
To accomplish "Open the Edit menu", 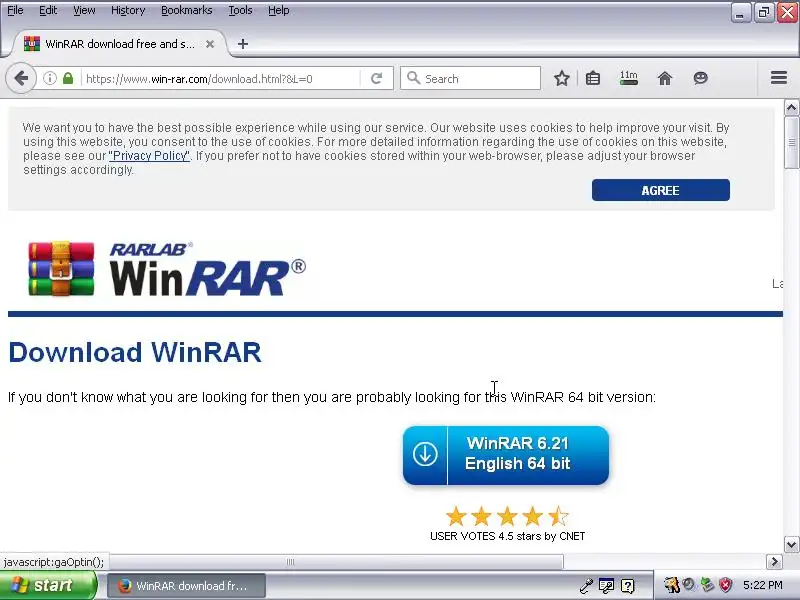I will (x=48, y=10).
